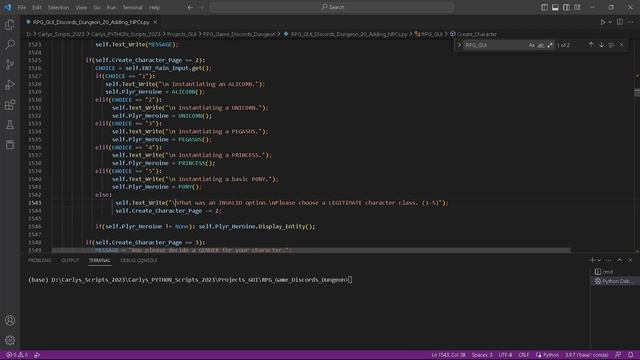The height and width of the screenshot is (360, 640).
Task: Select the cmd terminal in terminal list
Action: [614, 272]
